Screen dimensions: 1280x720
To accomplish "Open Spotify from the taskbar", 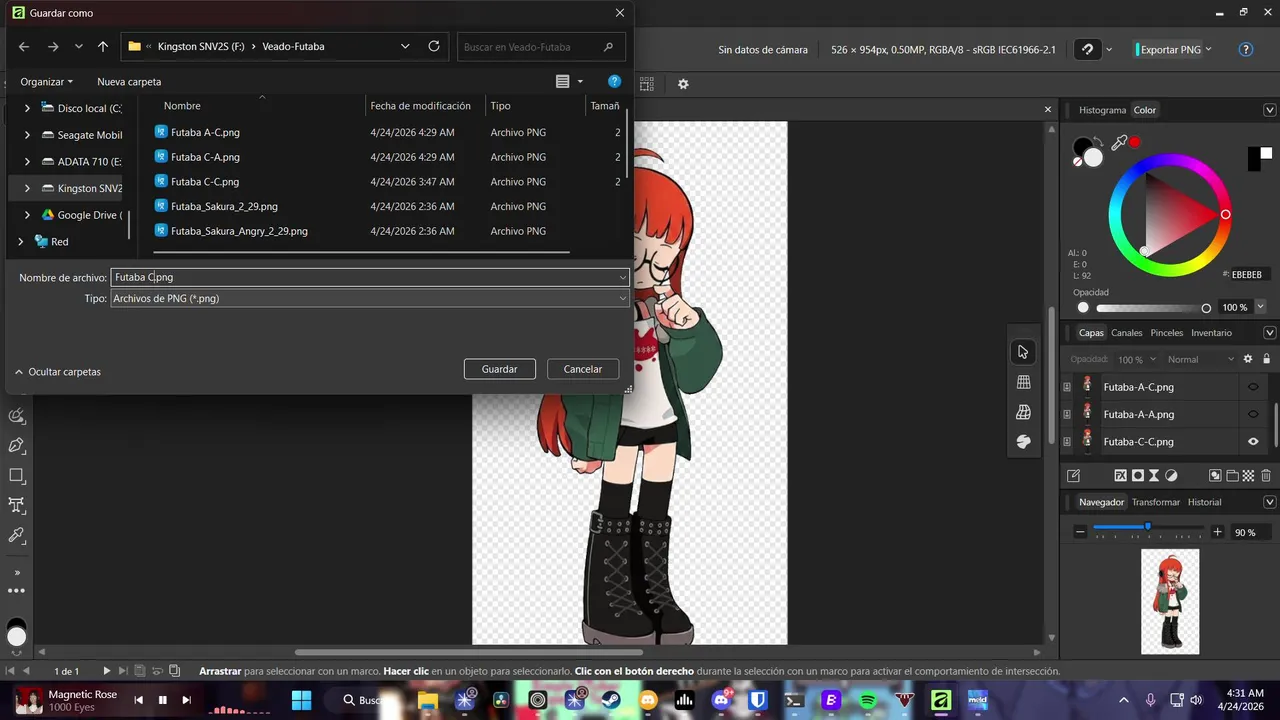I will click(868, 700).
